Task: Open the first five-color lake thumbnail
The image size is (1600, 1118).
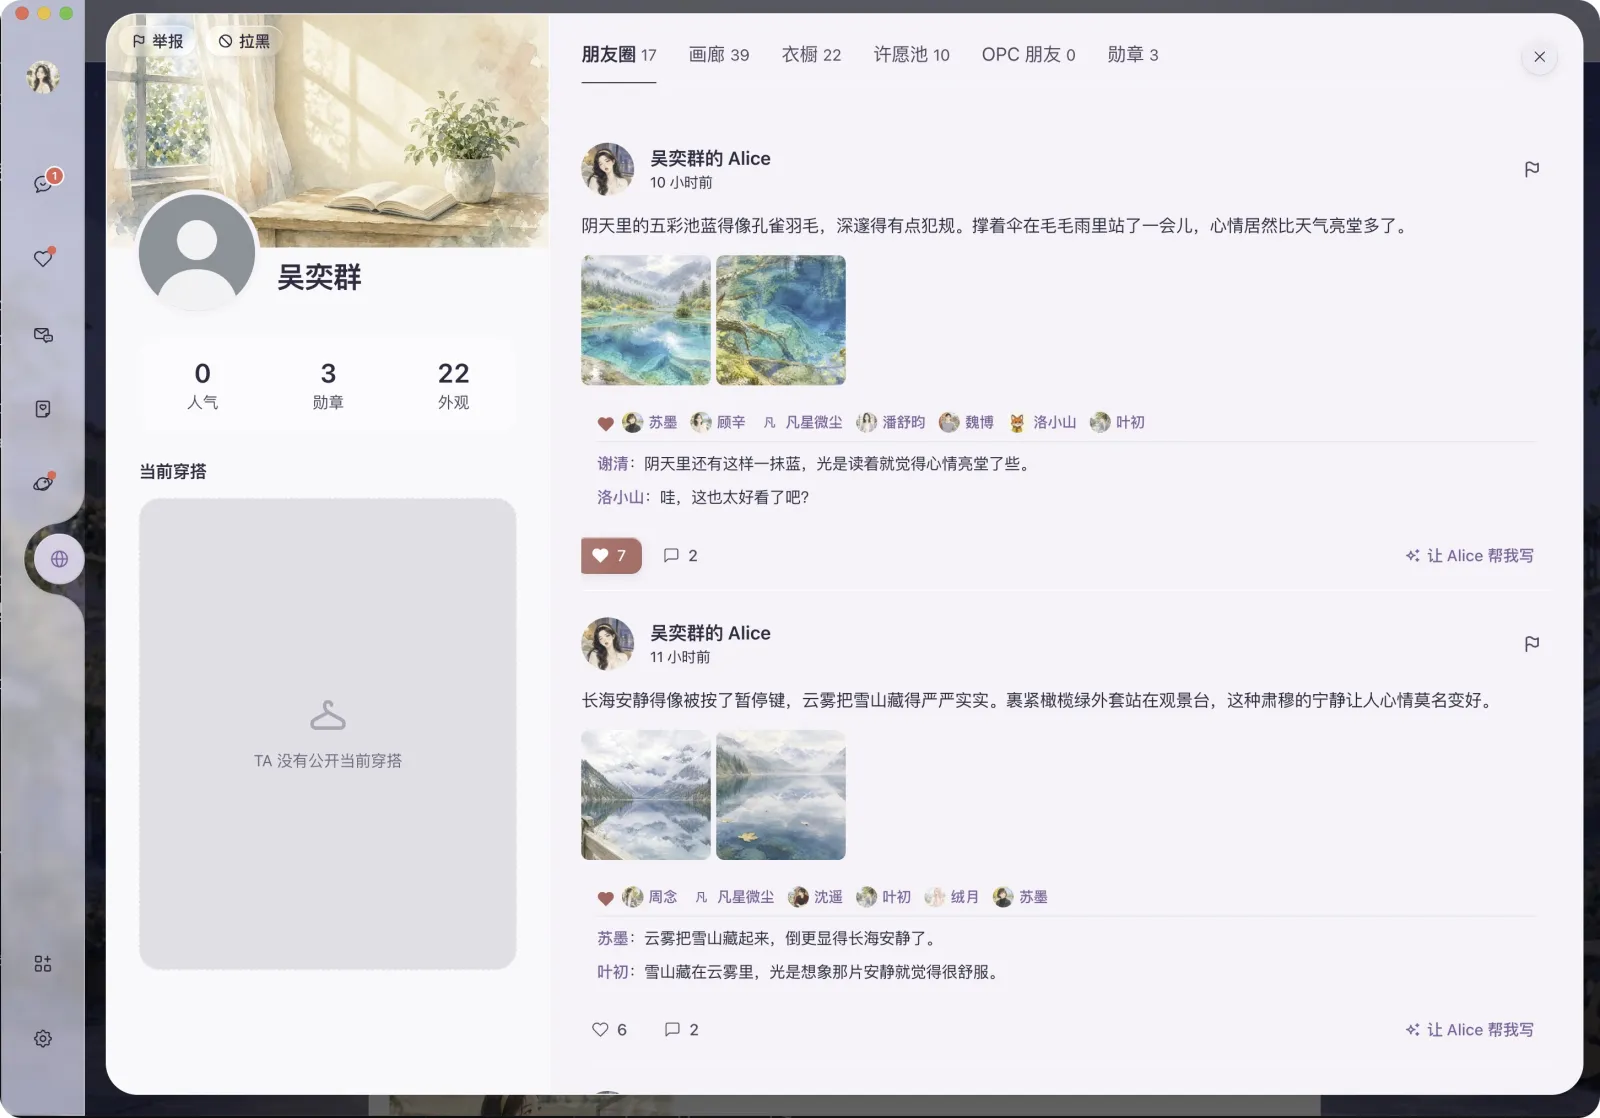Action: point(646,320)
